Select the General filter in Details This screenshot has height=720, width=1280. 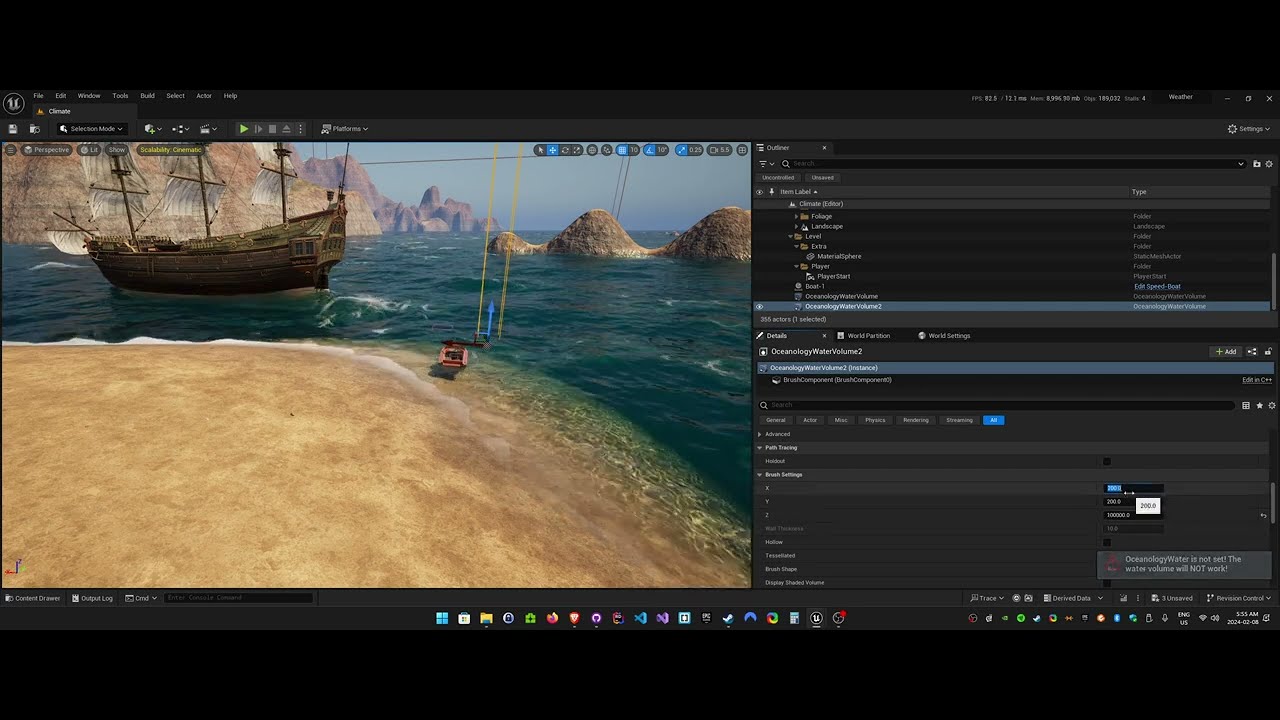(776, 420)
